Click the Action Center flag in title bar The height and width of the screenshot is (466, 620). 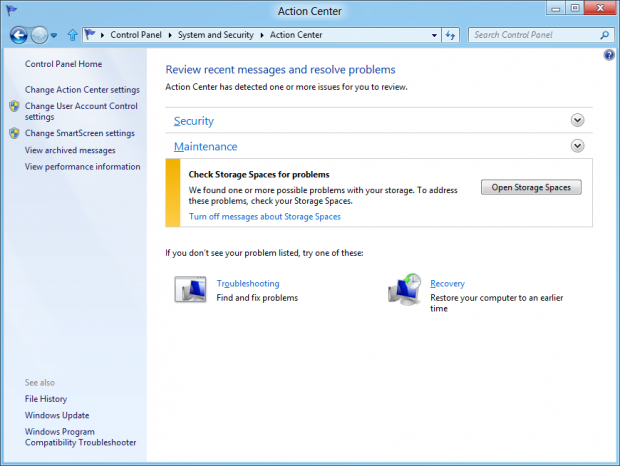click(x=12, y=10)
